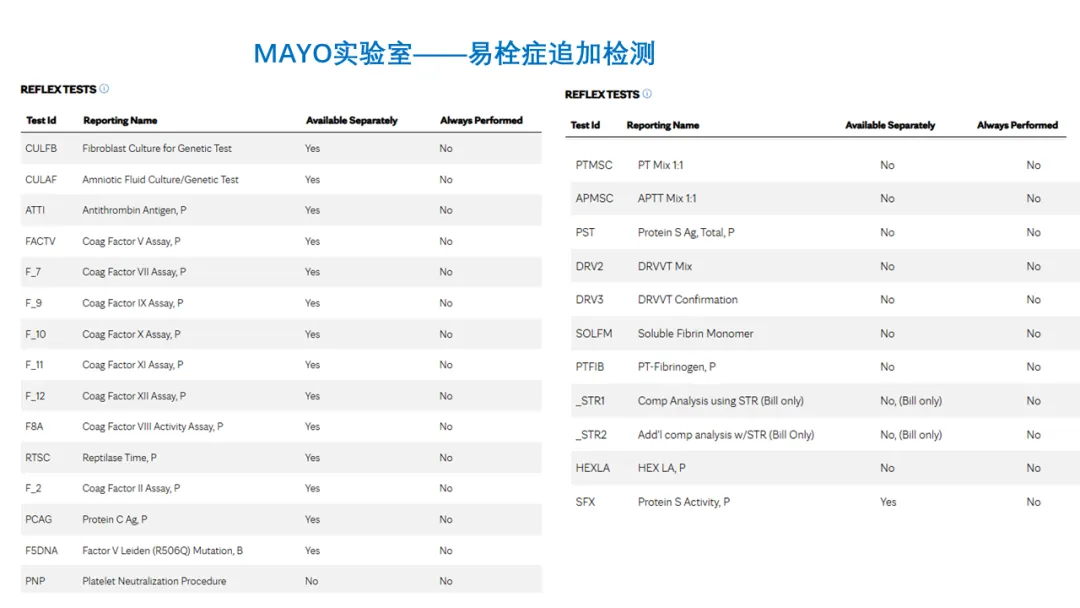The image size is (1080, 608).
Task: Click test ID _STR1
Action: [590, 401]
